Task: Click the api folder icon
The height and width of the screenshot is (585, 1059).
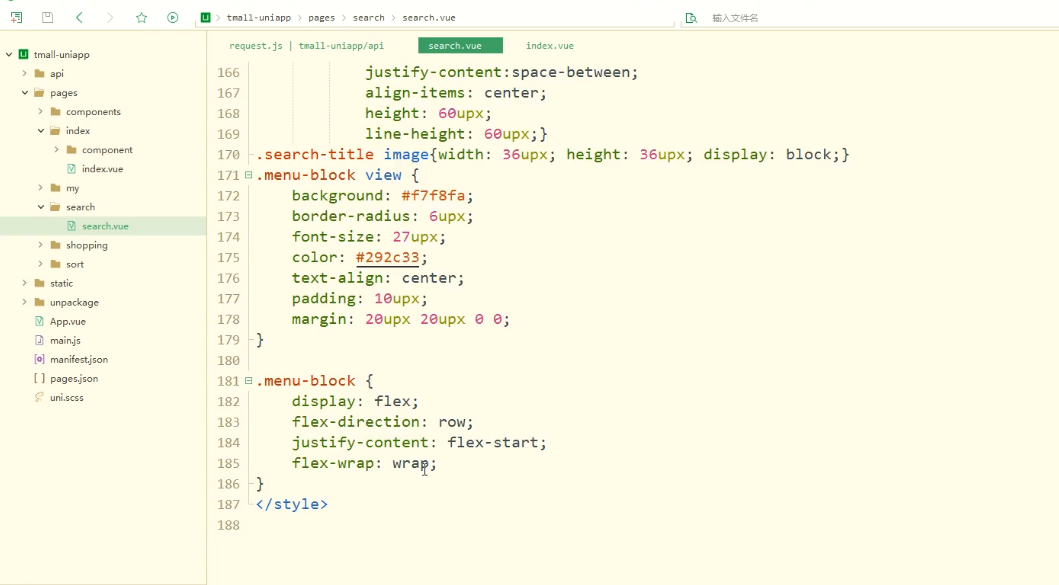Action: point(40,74)
